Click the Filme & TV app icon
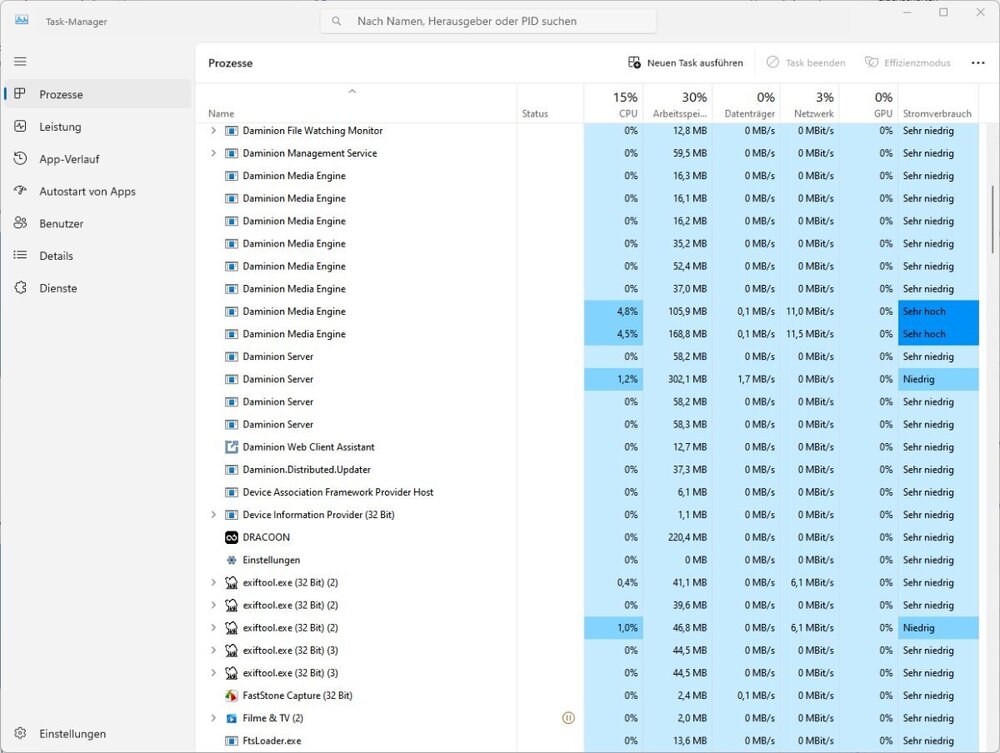Image resolution: width=1000 pixels, height=753 pixels. click(231, 718)
